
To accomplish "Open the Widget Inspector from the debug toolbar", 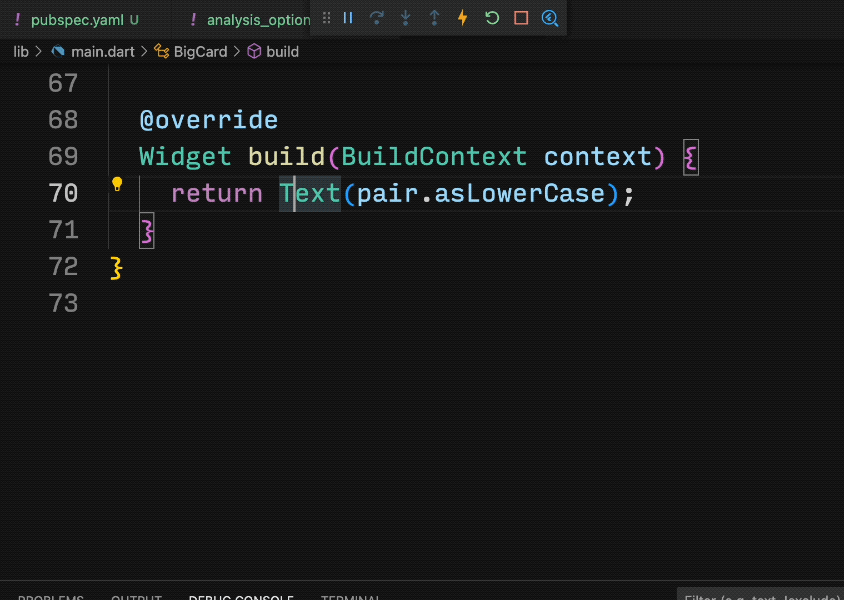I will tap(549, 18).
